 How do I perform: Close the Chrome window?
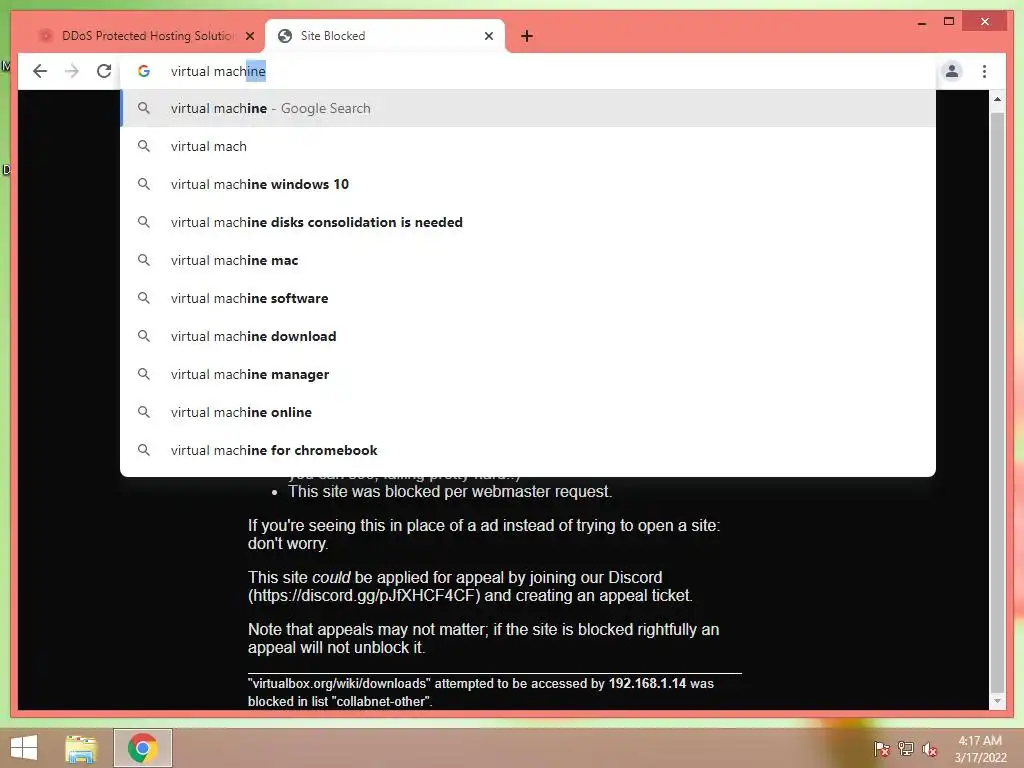(x=985, y=22)
